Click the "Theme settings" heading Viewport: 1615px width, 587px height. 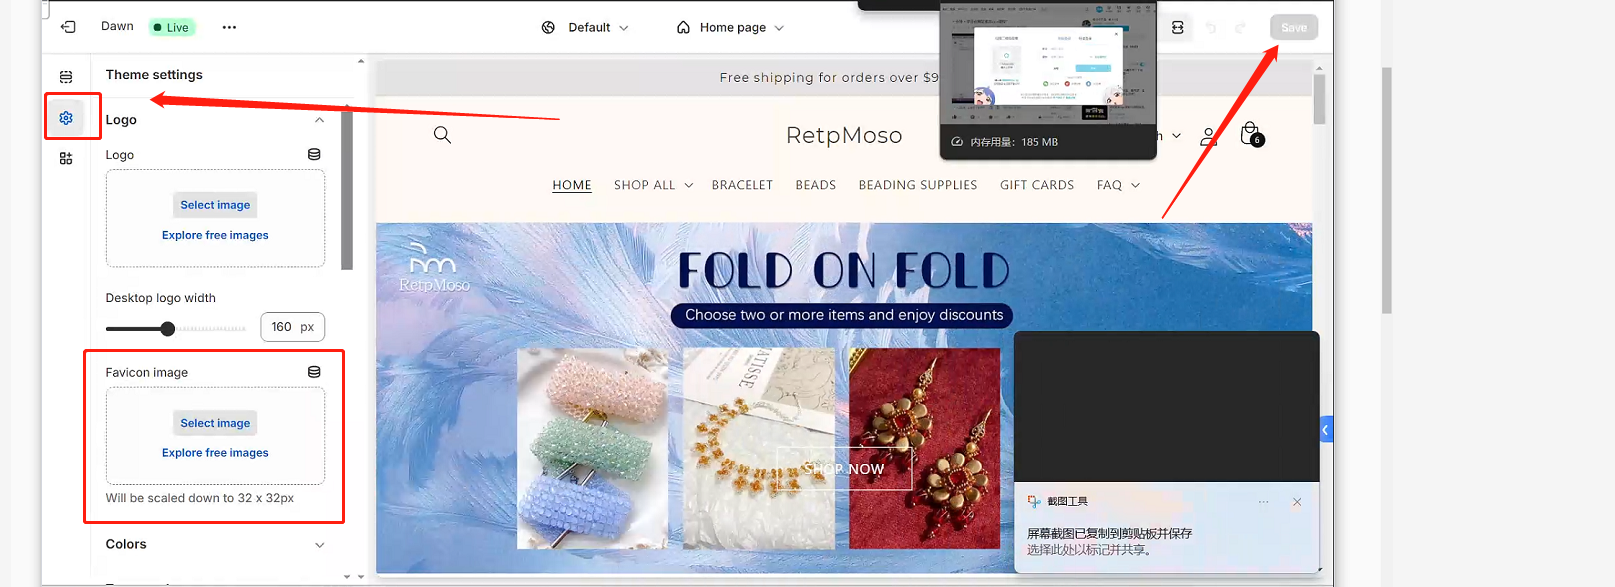(154, 75)
